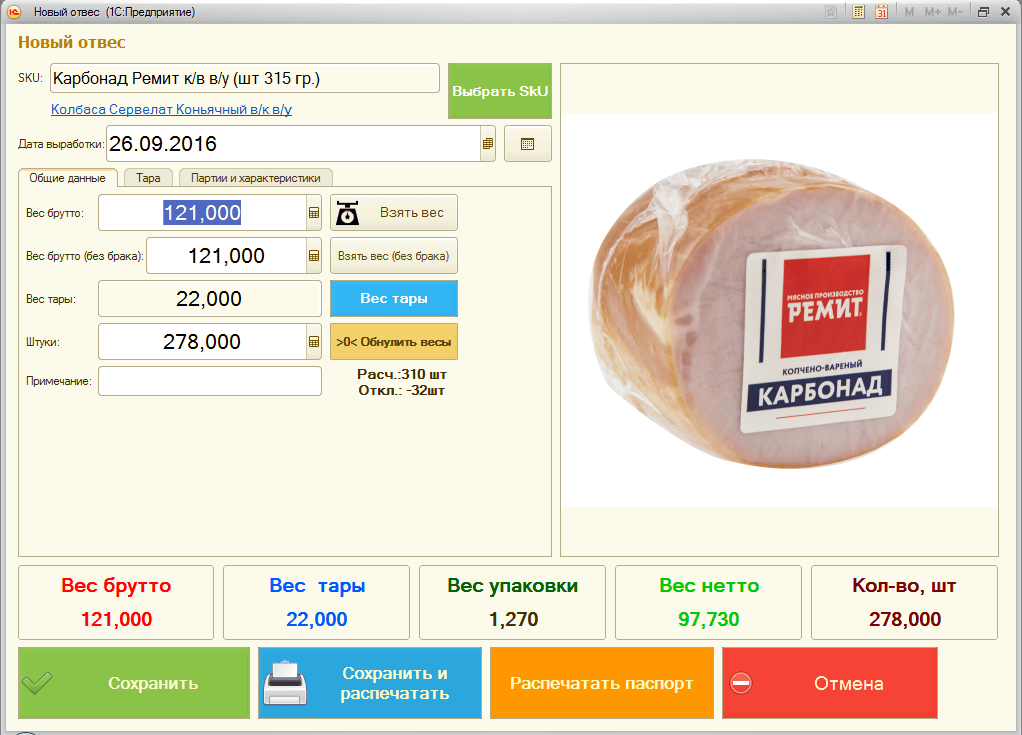Close the Новый отвес window
Image resolution: width=1022 pixels, height=735 pixels.
tap(1006, 12)
